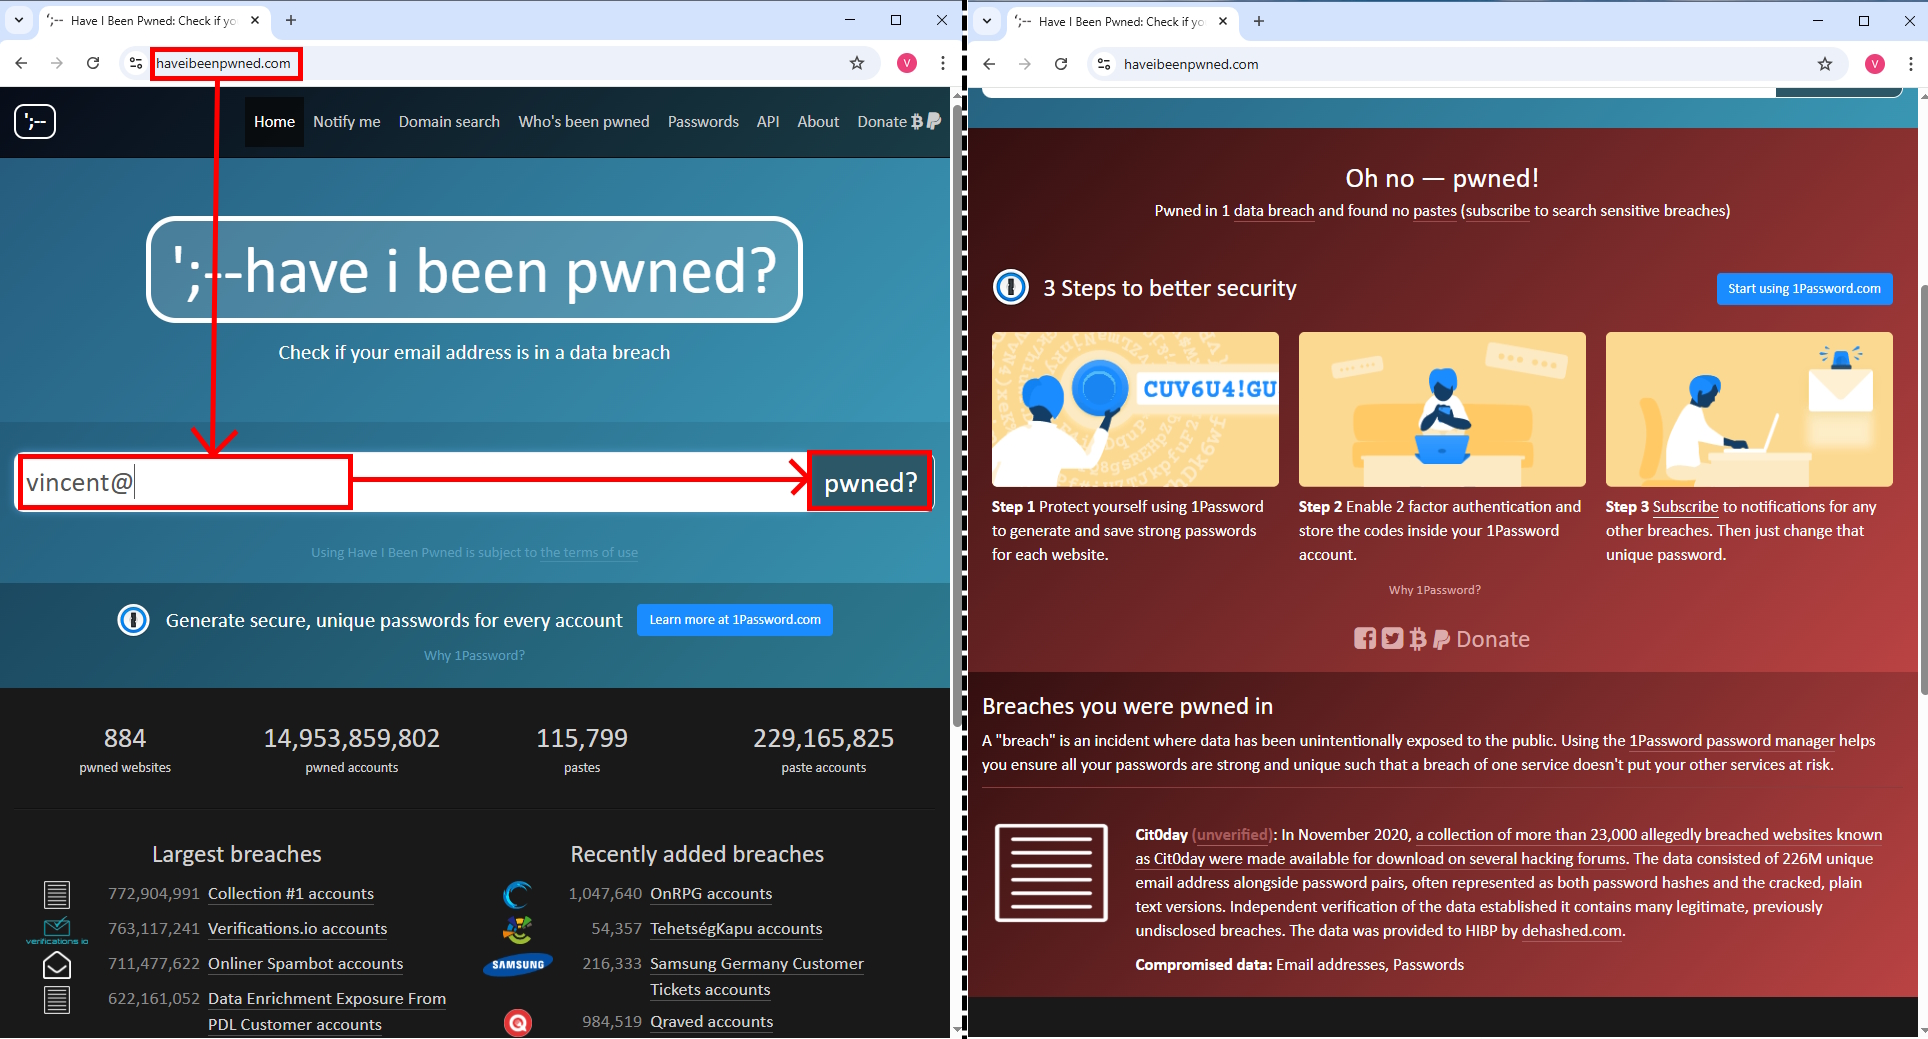Viewport: 1928px width, 1039px height.
Task: Click the 1Password logo beside 3 Steps heading
Action: [x=1011, y=288]
